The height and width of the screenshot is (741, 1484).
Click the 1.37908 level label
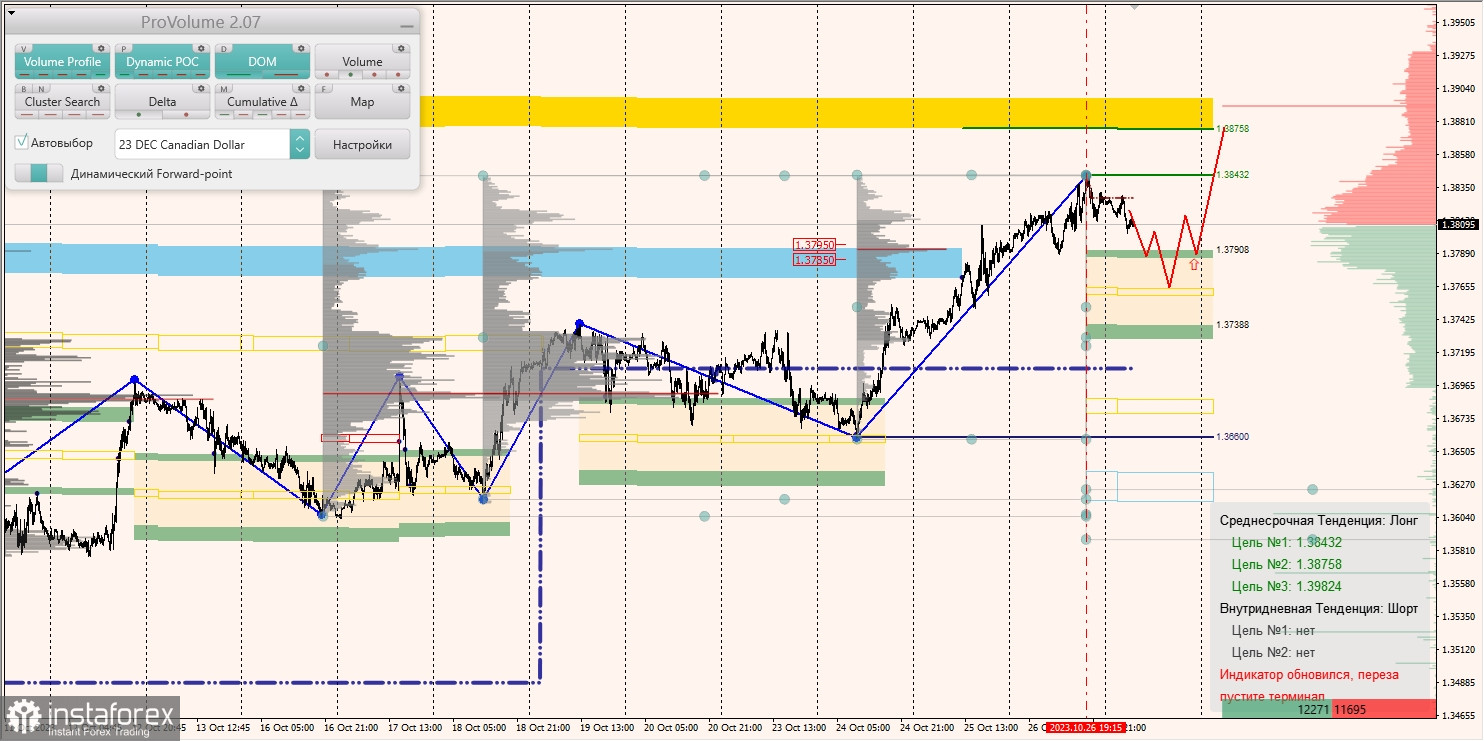[1233, 249]
